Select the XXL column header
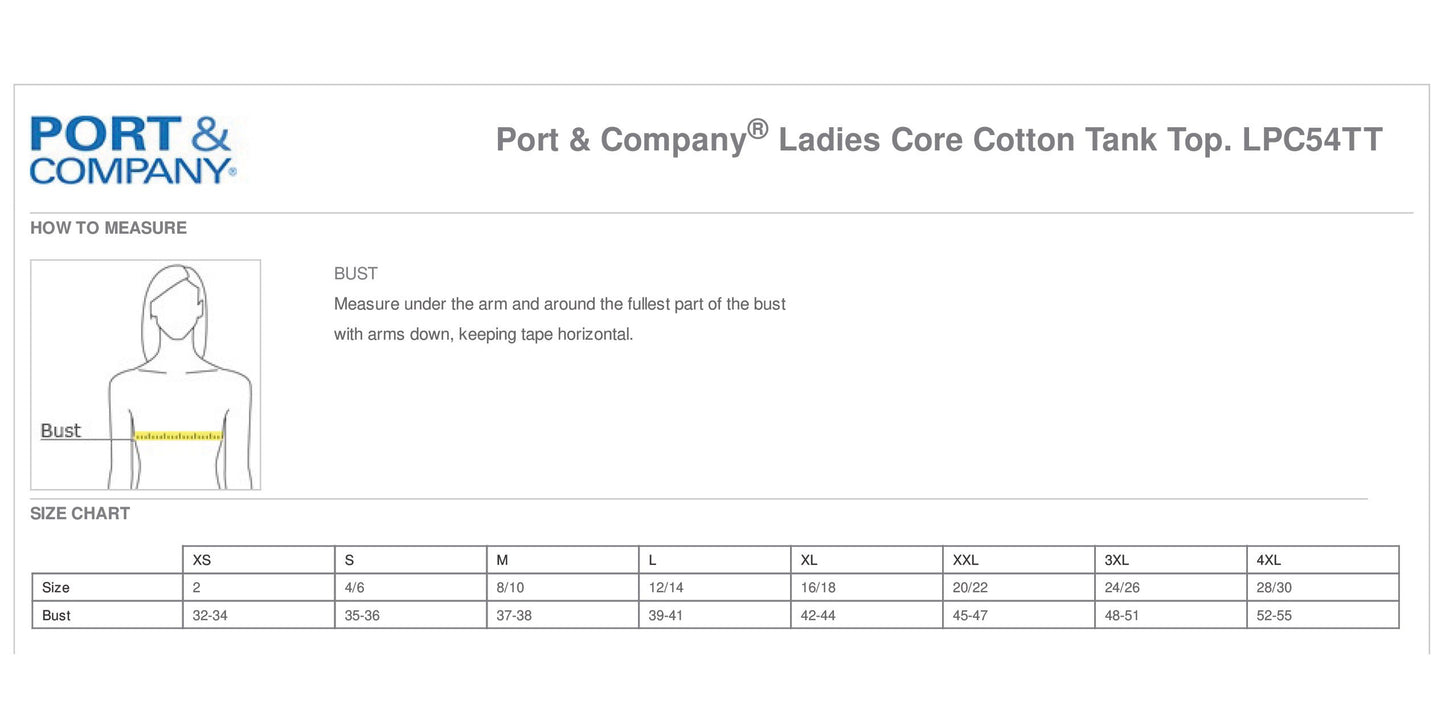Screen dimensions: 1445x709 [966, 560]
